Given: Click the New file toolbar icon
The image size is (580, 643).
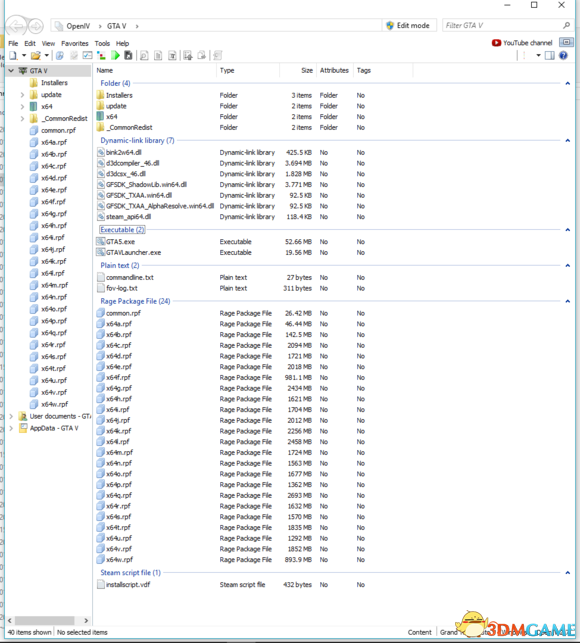Looking at the screenshot, I should click(x=14, y=55).
